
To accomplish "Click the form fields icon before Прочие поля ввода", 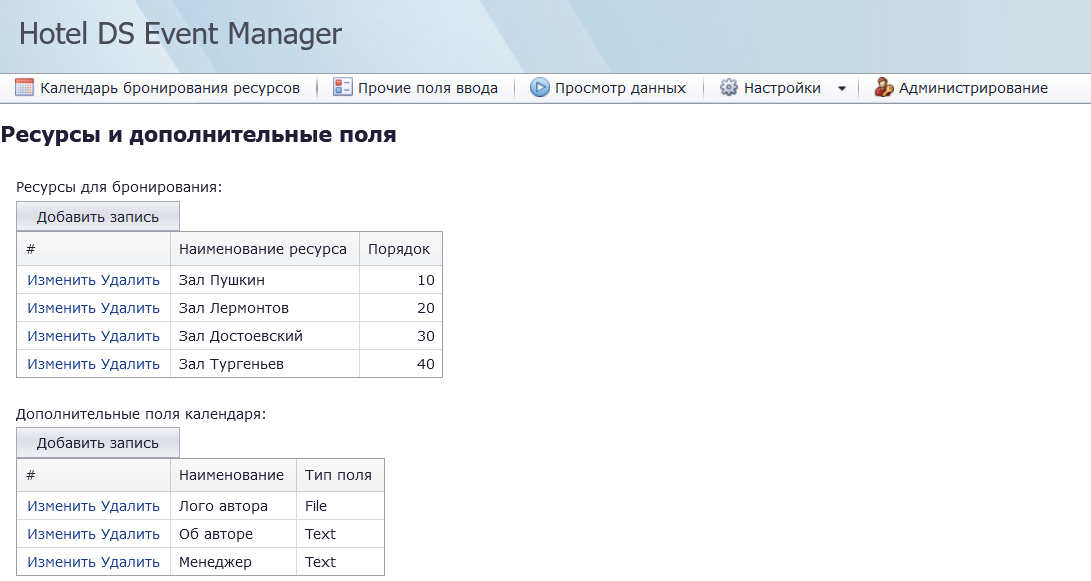I will pyautogui.click(x=342, y=88).
